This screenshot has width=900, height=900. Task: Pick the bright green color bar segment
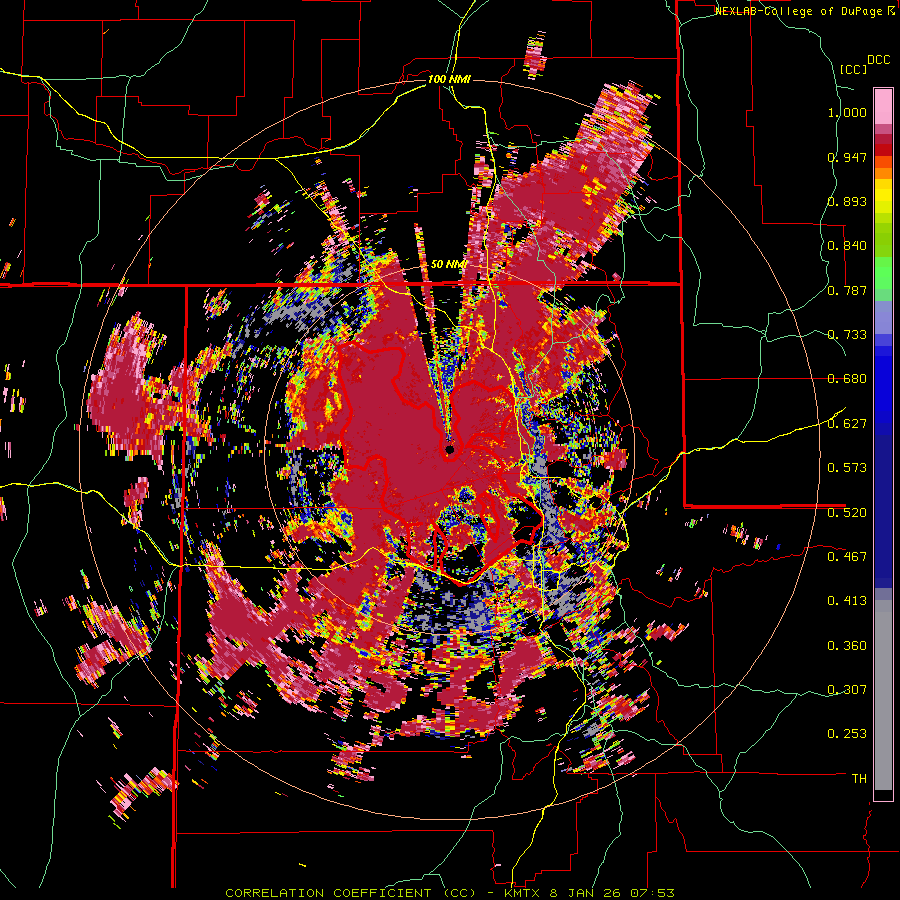tap(883, 272)
